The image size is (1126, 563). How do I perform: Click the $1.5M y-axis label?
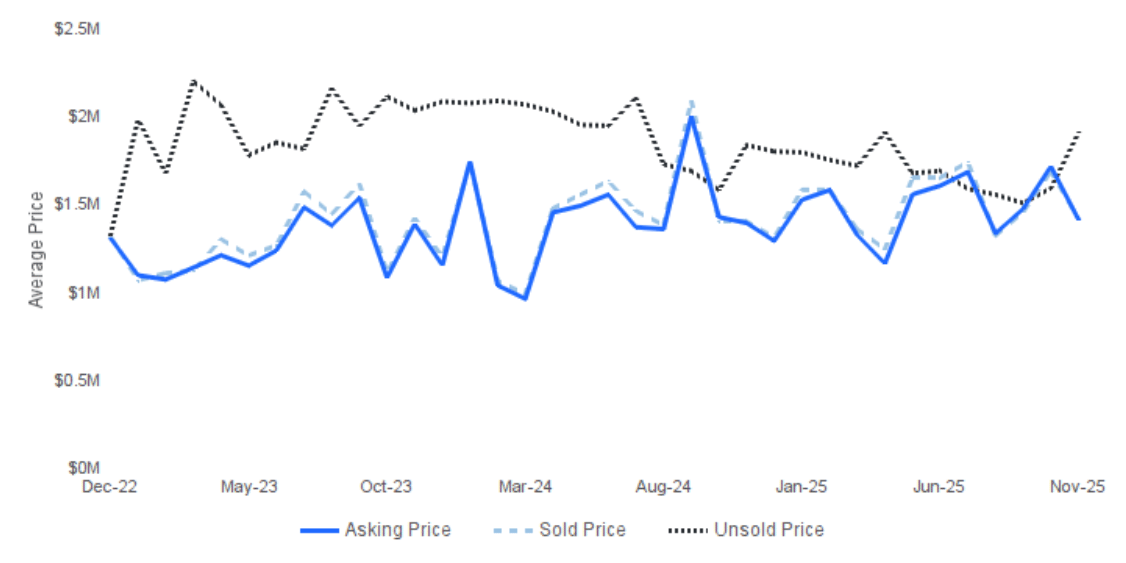(x=77, y=205)
